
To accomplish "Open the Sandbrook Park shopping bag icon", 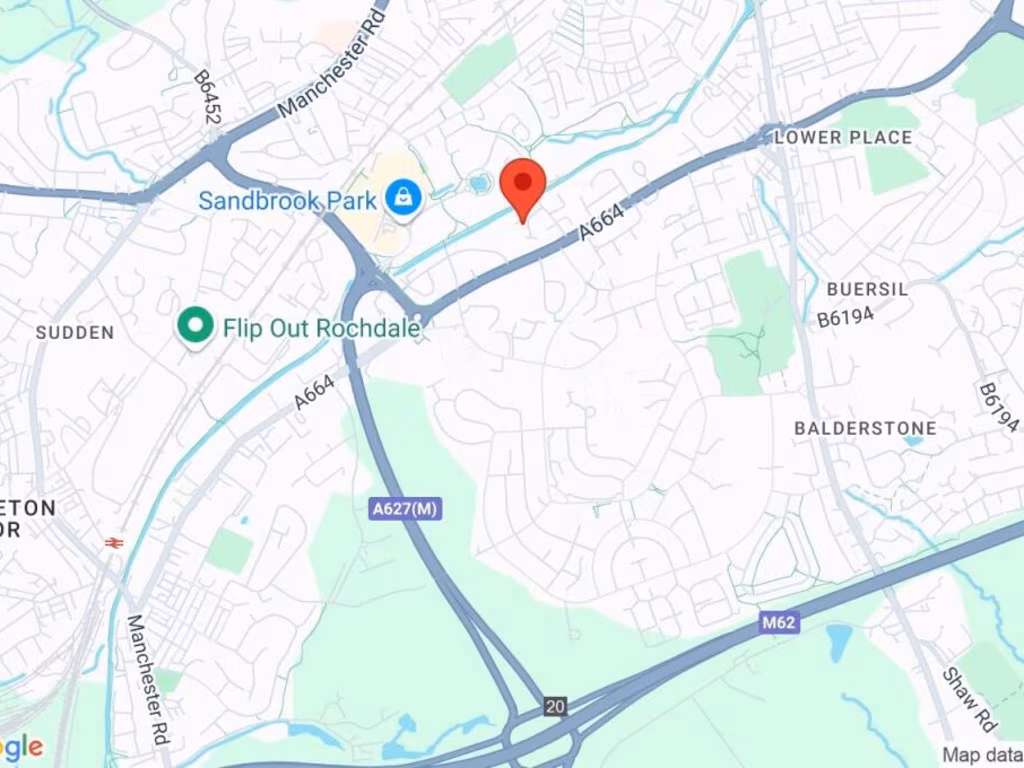I will click(404, 199).
